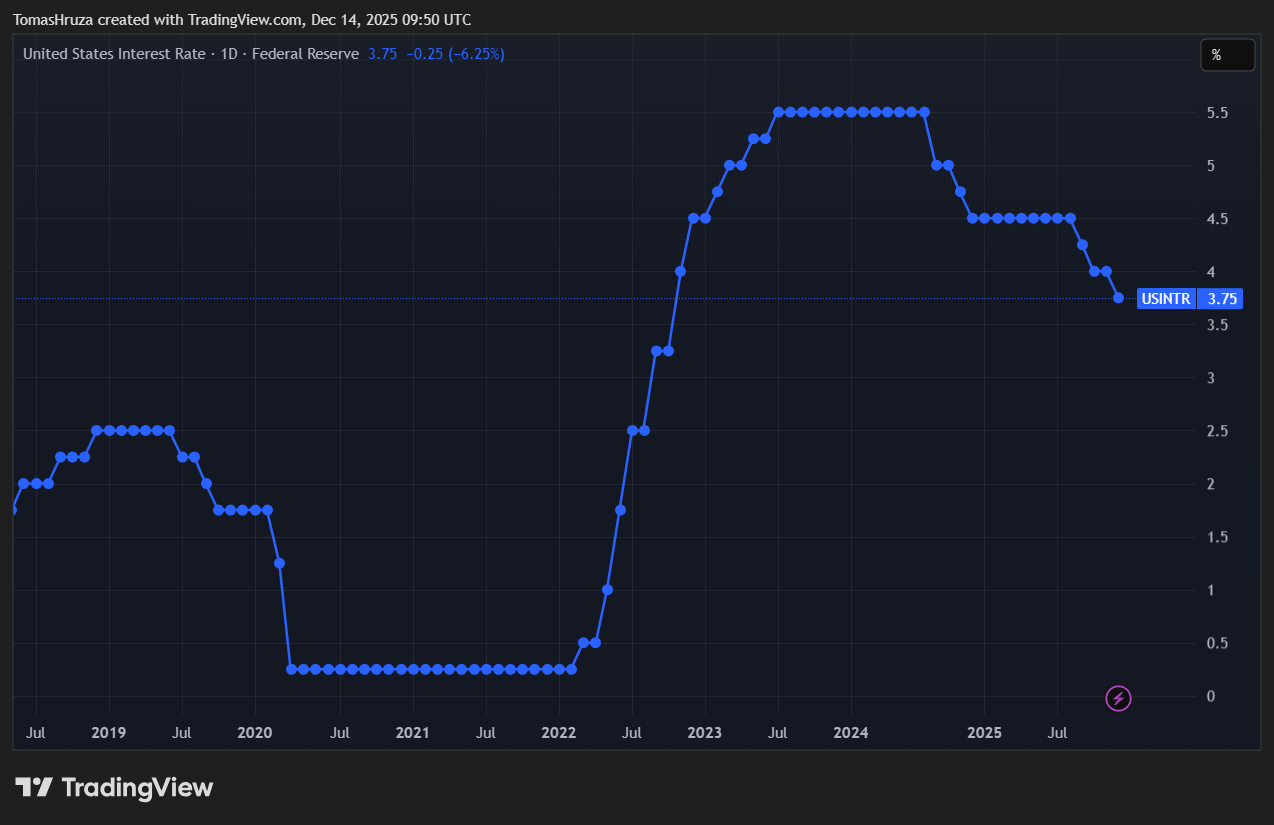
Task: Click the TradingView wordmark text
Action: pyautogui.click(x=137, y=788)
